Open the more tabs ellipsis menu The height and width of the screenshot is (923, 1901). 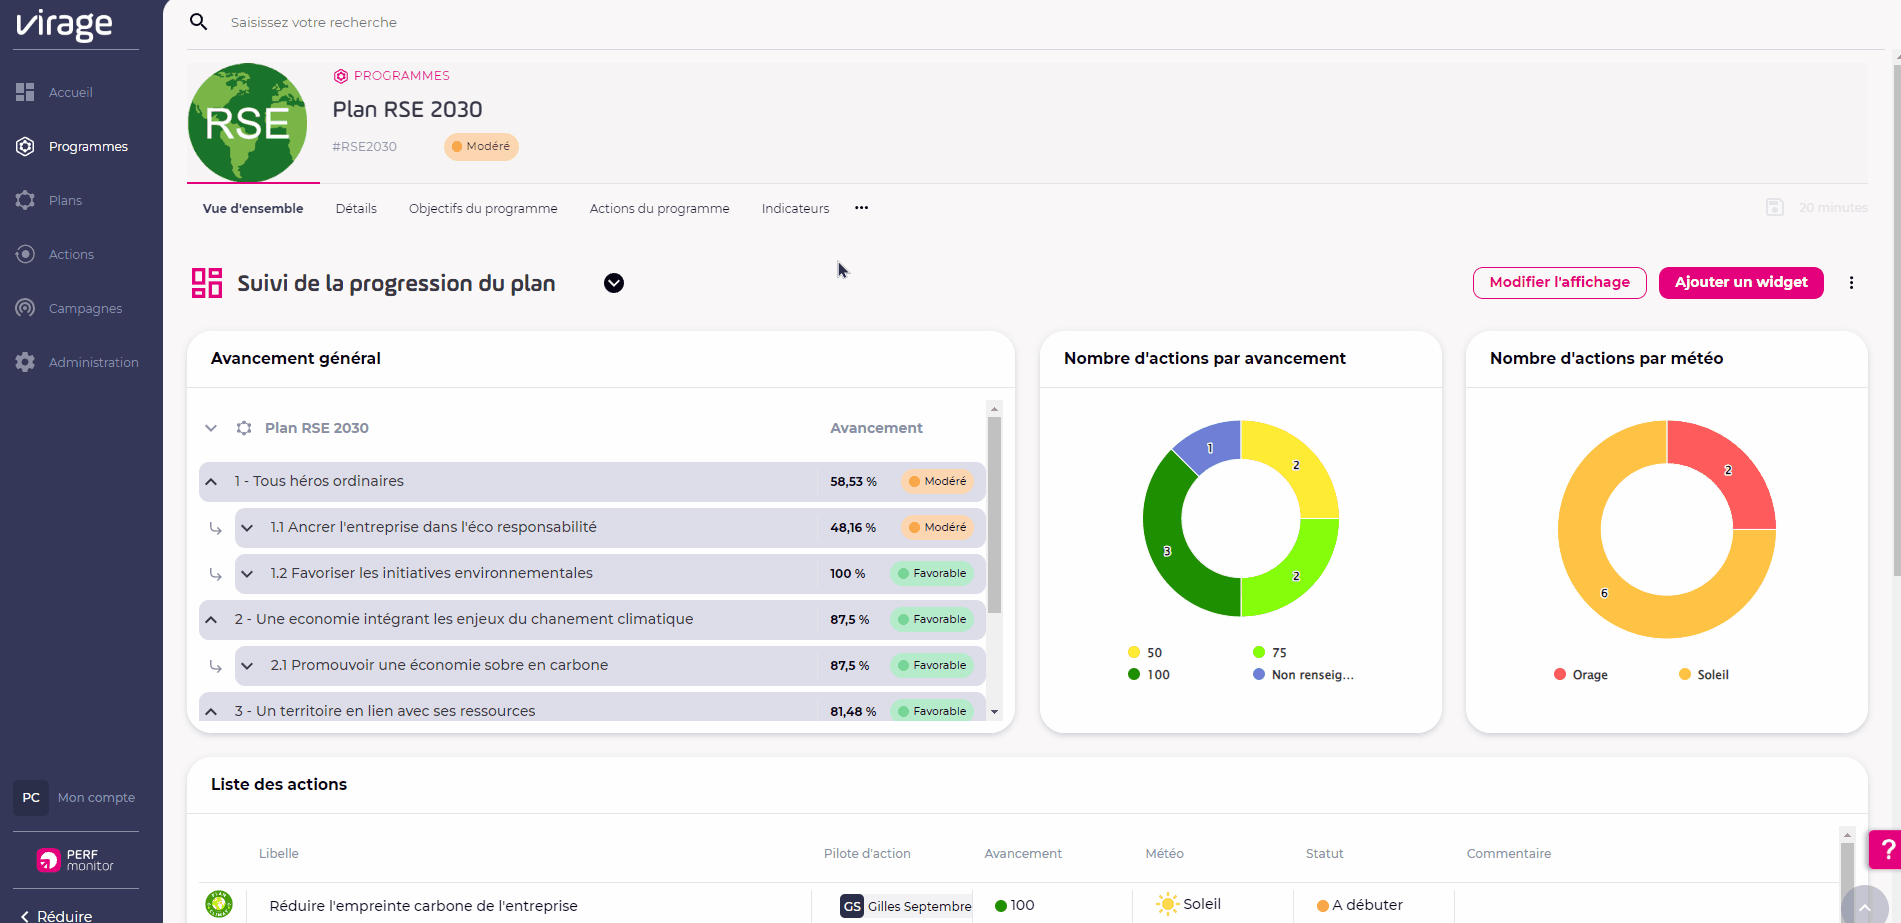coord(861,208)
